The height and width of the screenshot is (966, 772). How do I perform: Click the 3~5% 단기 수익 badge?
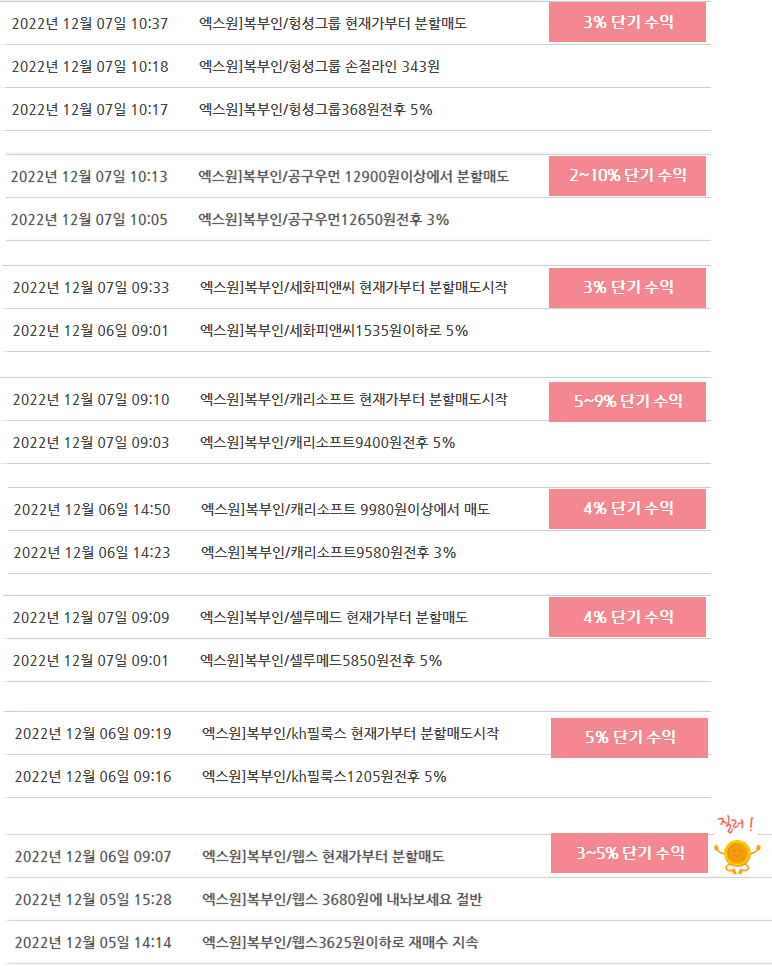(x=629, y=853)
